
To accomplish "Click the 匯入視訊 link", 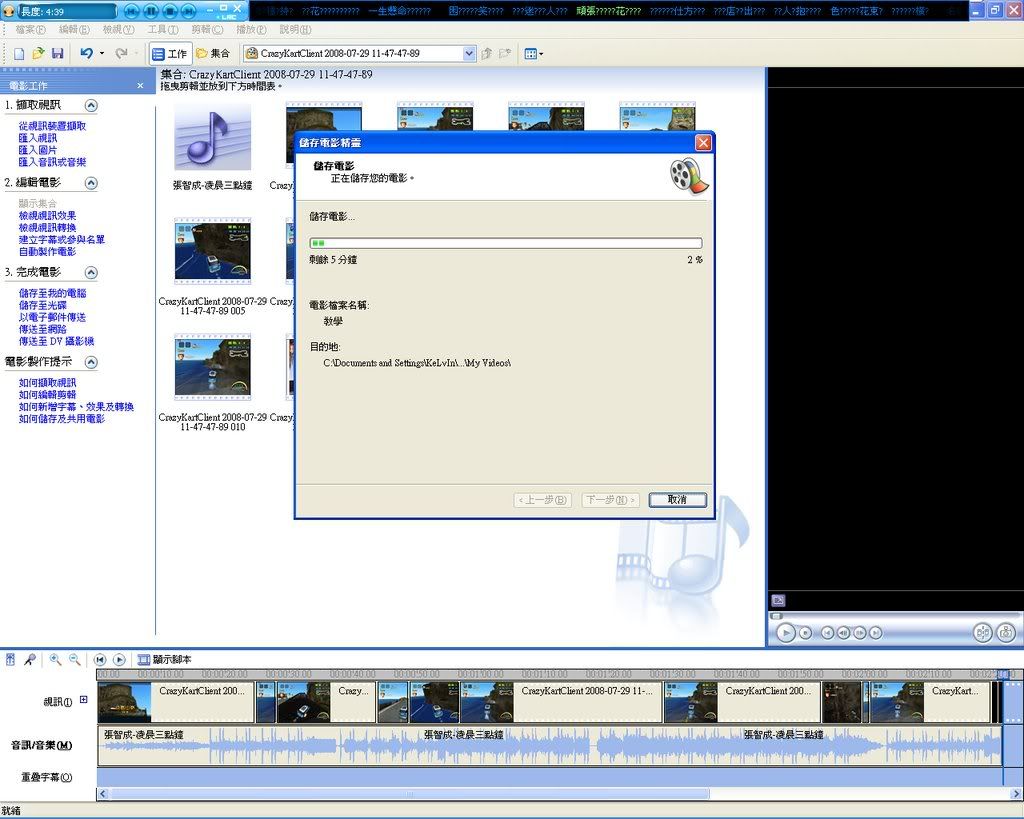I will pyautogui.click(x=38, y=138).
